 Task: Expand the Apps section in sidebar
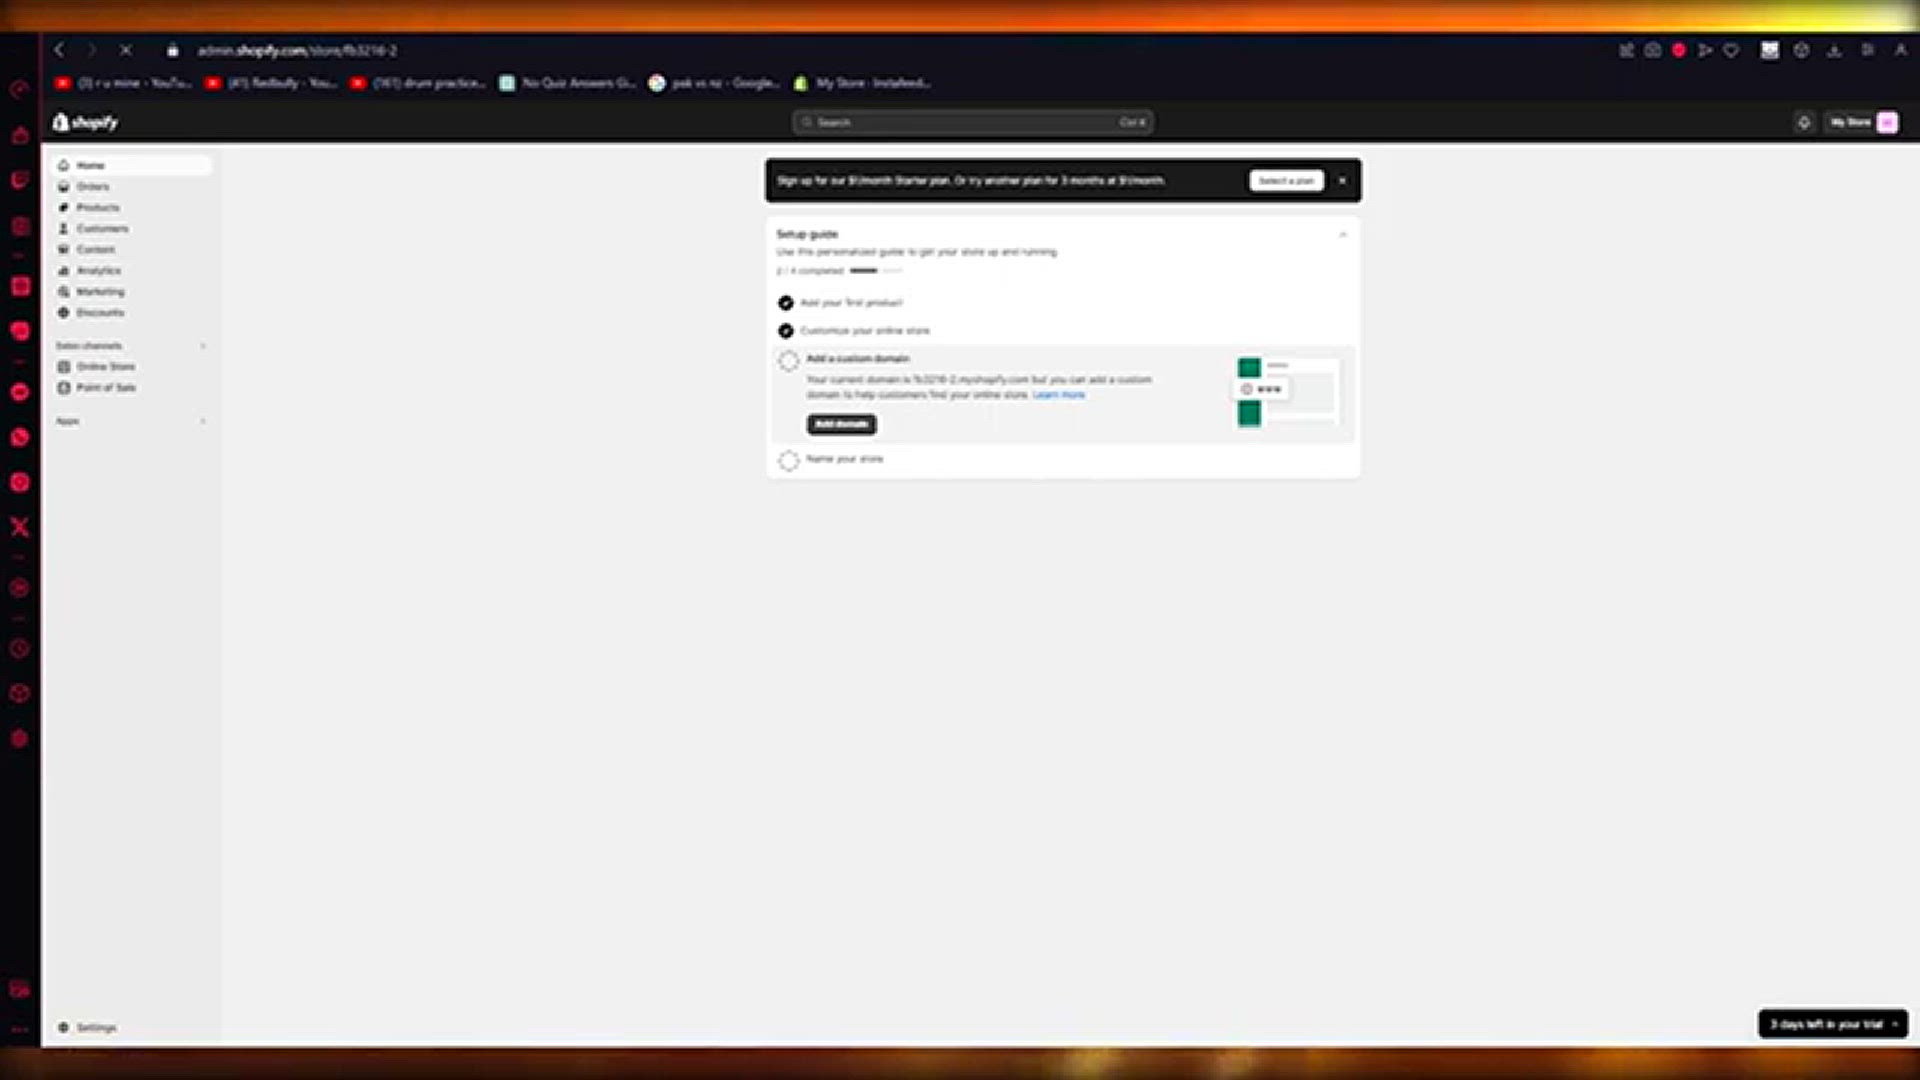203,421
